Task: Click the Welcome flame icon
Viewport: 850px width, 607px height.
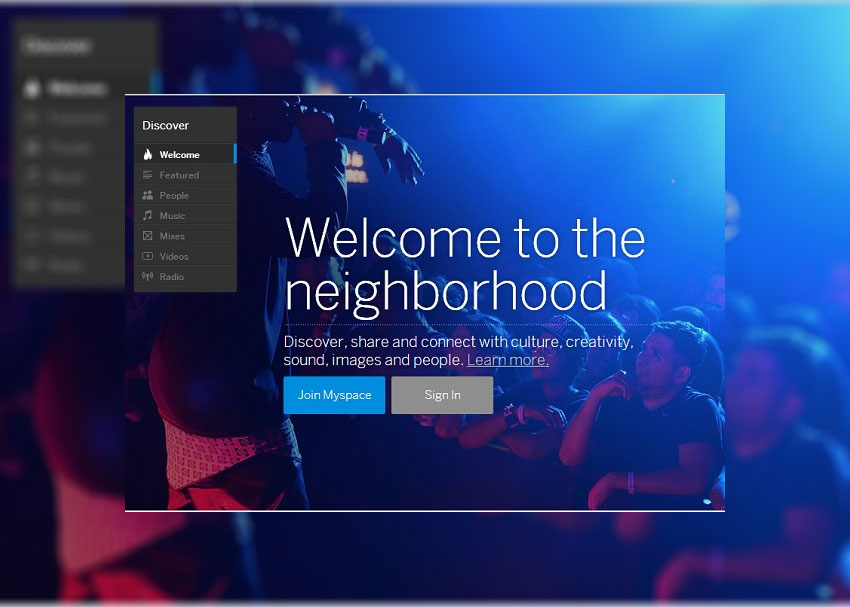Action: click(147, 154)
